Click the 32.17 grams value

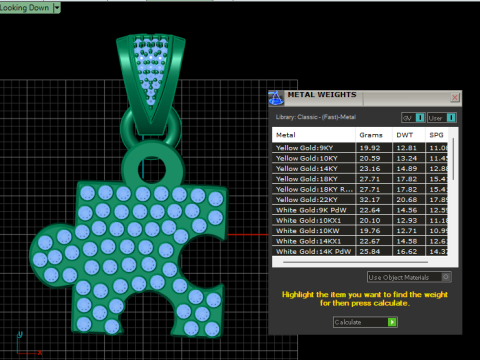370,199
